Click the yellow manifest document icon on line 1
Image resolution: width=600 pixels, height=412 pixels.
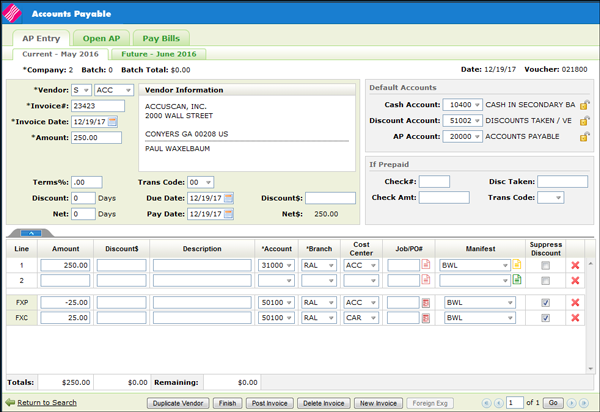point(517,265)
